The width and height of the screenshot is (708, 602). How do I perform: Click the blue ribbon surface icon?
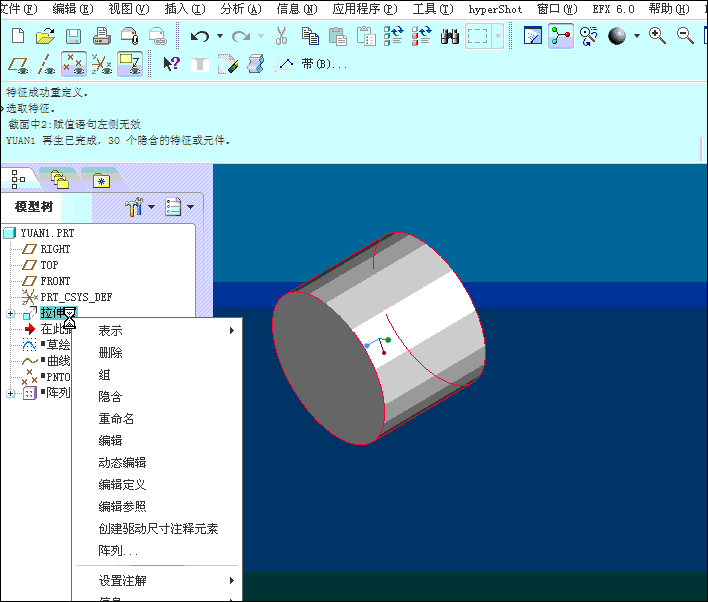pos(256,64)
